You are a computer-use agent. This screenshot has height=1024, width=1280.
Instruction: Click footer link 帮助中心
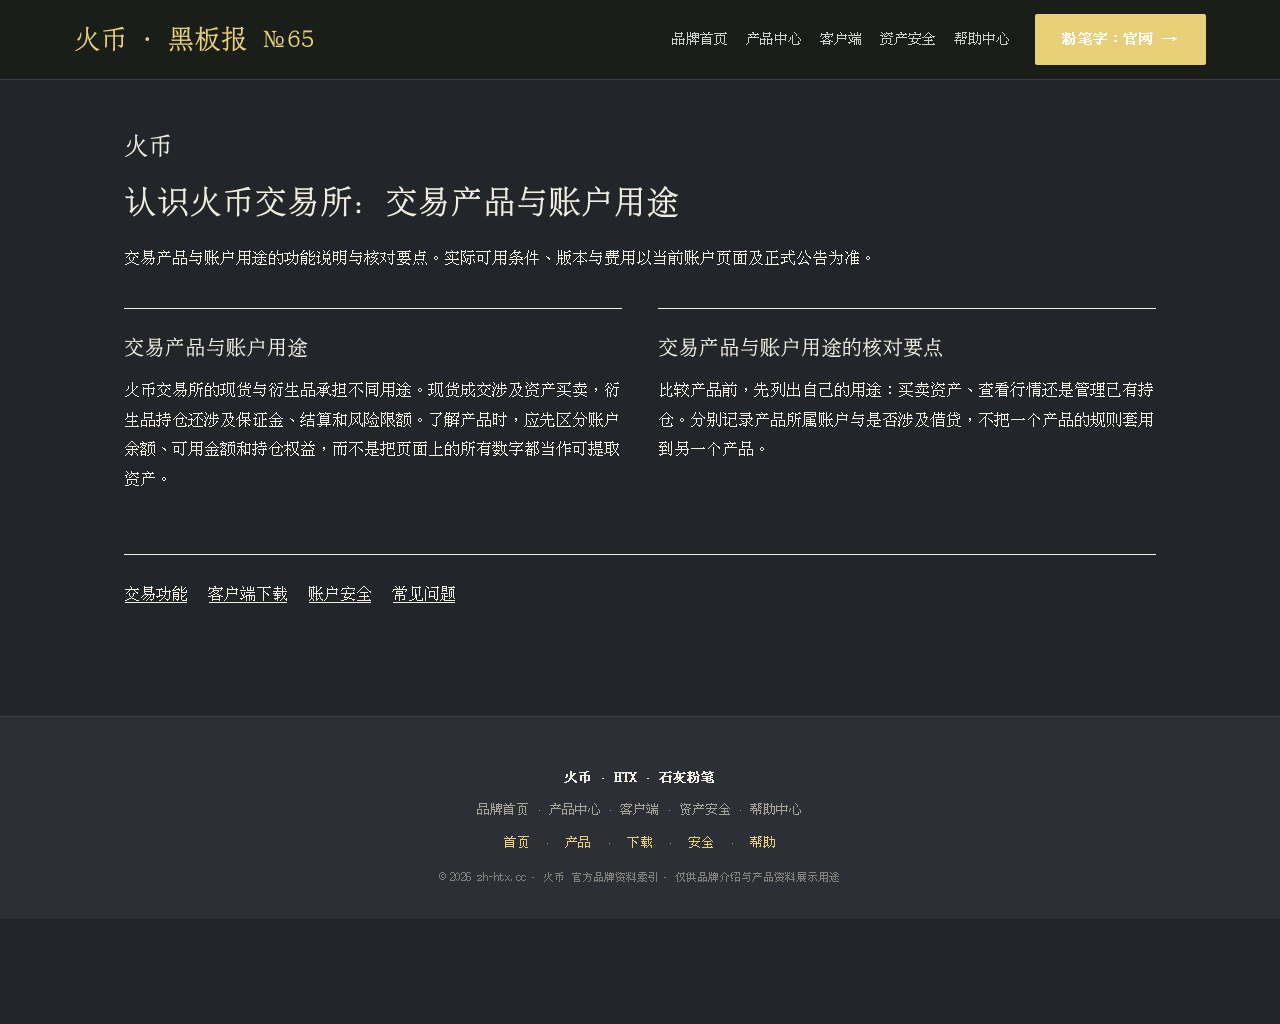click(x=776, y=809)
